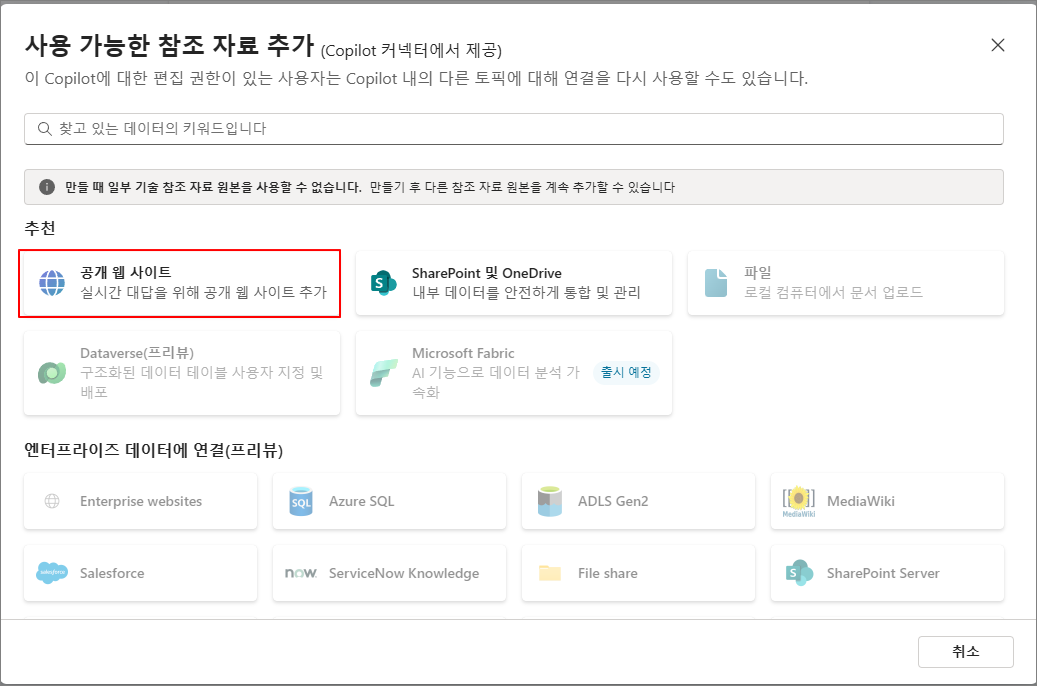Choose the MediaWiki label
The width and height of the screenshot is (1037, 686).
point(860,501)
